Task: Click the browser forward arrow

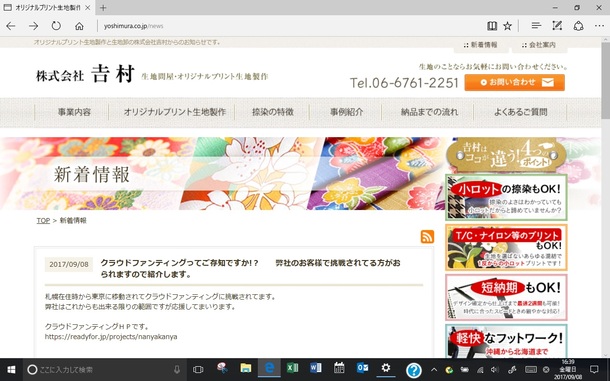Action: click(34, 26)
